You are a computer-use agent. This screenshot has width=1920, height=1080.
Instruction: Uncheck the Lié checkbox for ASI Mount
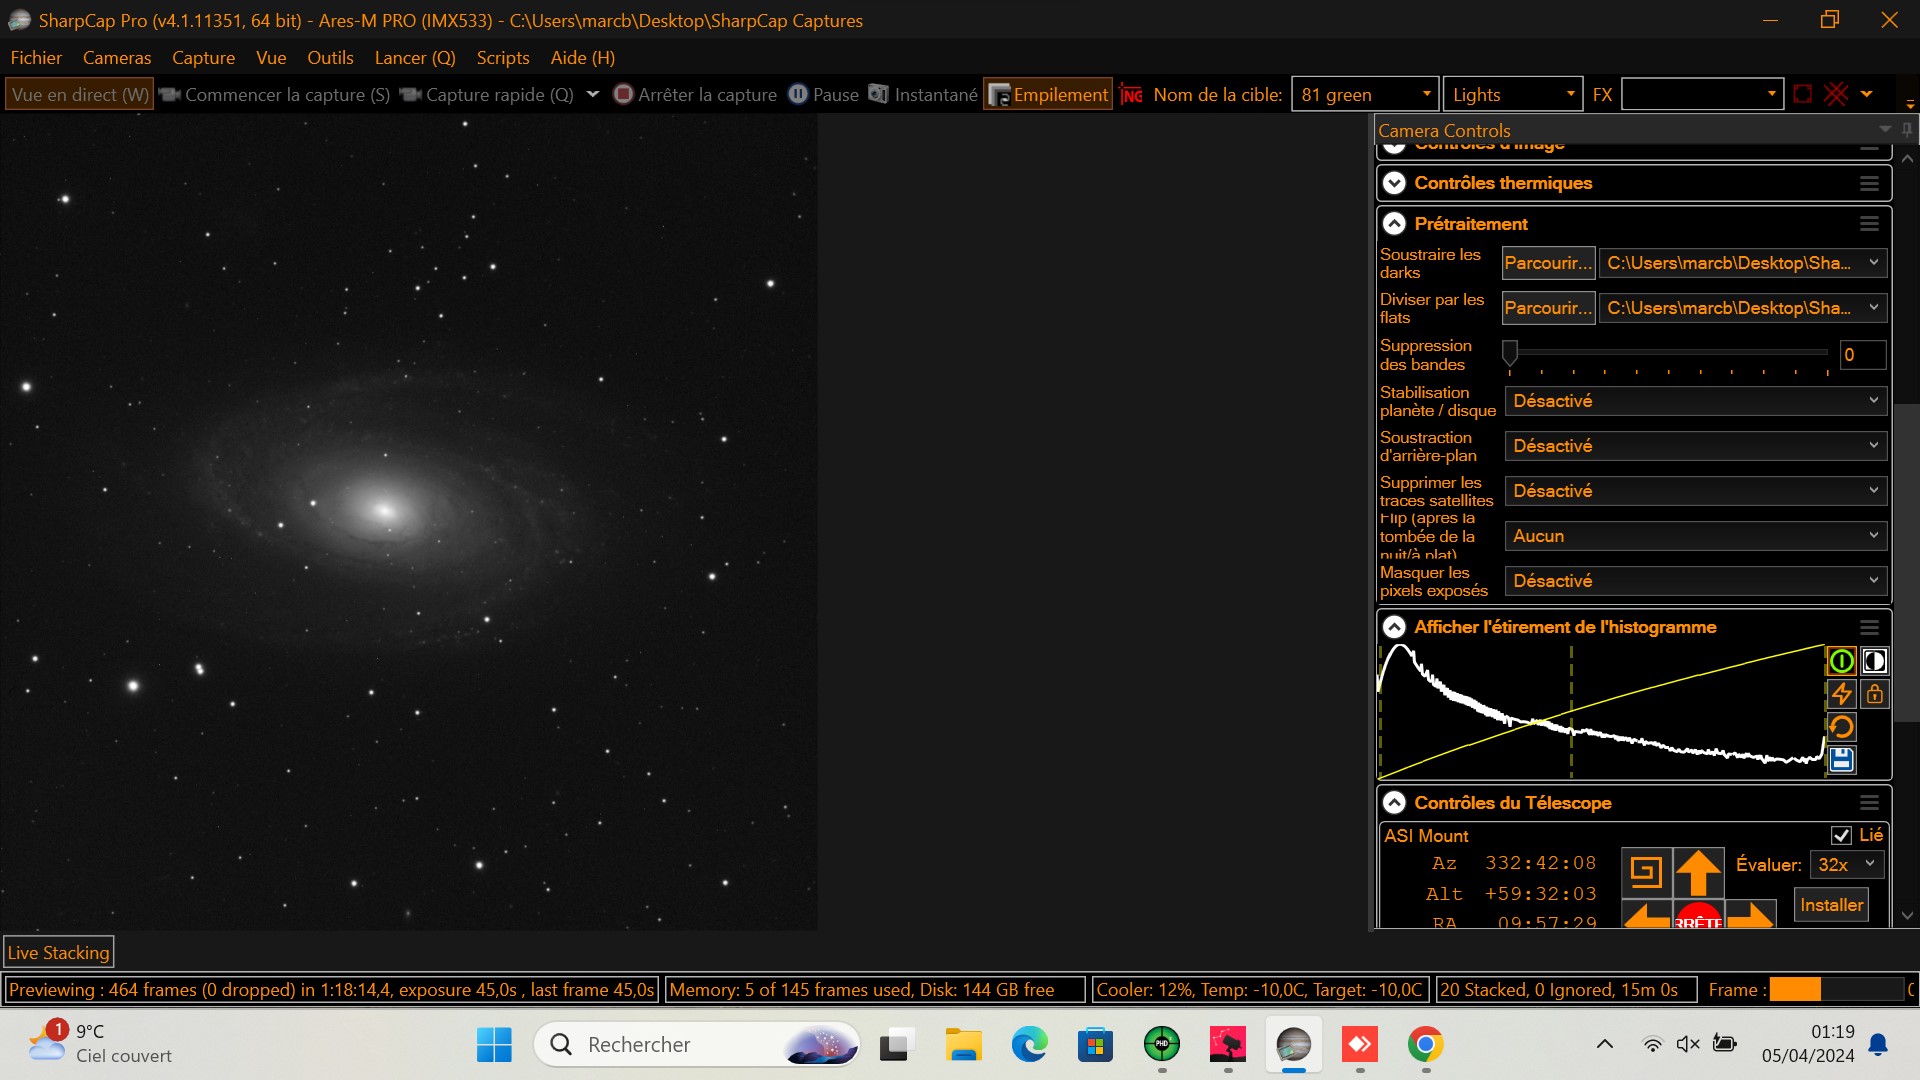(1843, 835)
